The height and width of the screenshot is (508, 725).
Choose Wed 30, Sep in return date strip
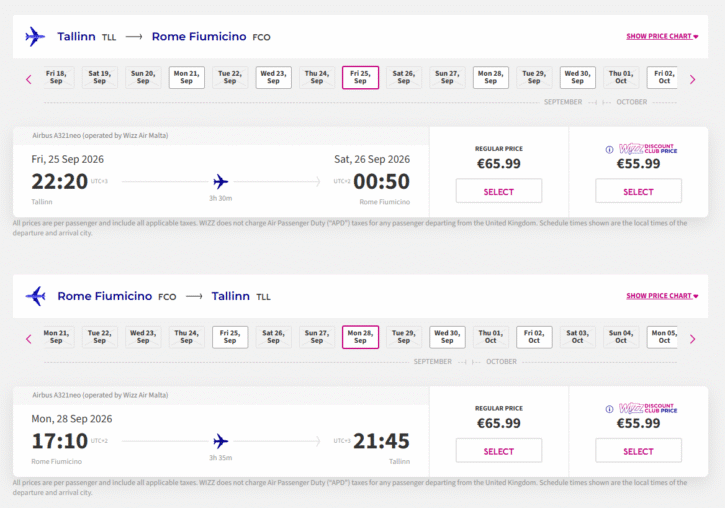pyautogui.click(x=447, y=337)
